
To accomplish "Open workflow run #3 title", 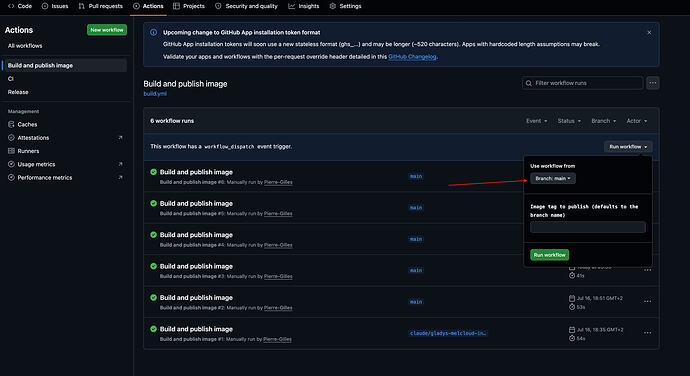I will (x=196, y=266).
